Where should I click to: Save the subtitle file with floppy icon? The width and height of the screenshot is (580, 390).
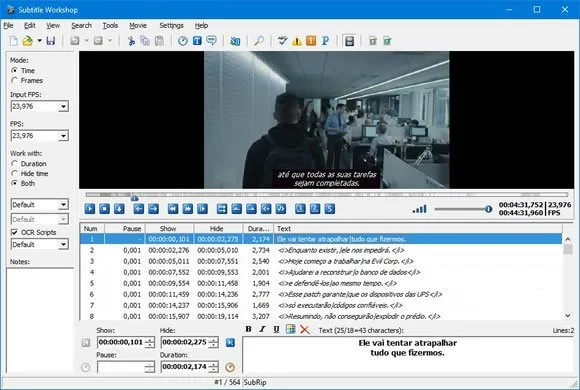(x=51, y=41)
